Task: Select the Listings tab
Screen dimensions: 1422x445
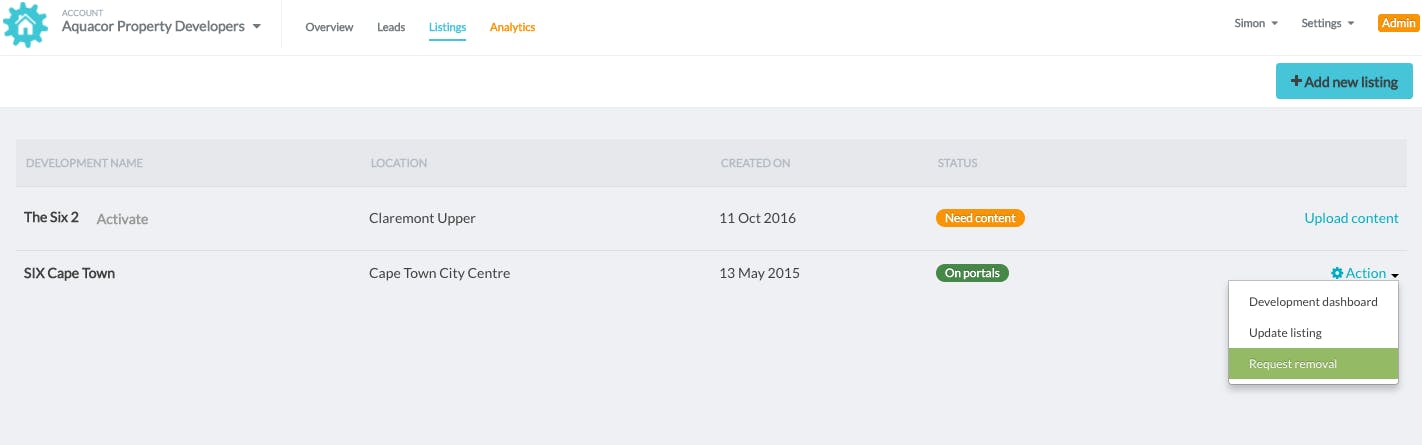Action: tap(447, 27)
